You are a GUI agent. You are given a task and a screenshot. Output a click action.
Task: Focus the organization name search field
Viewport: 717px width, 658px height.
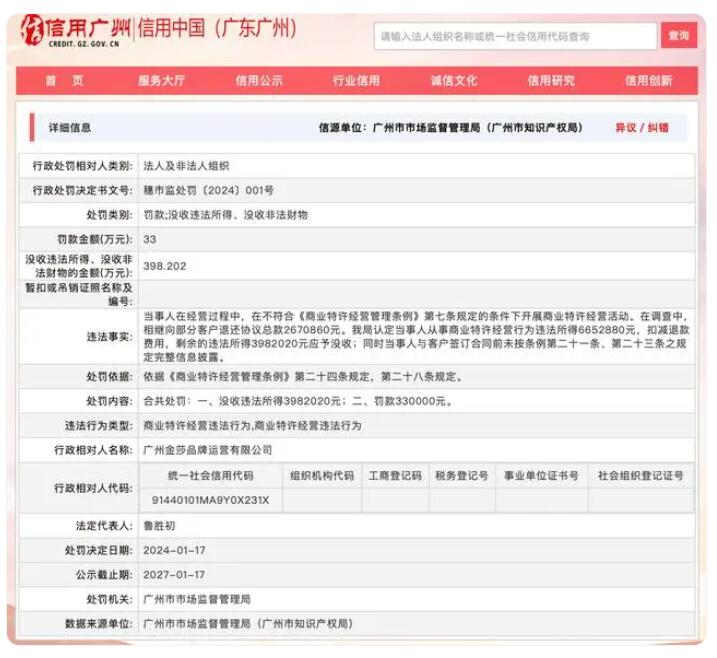515,36
